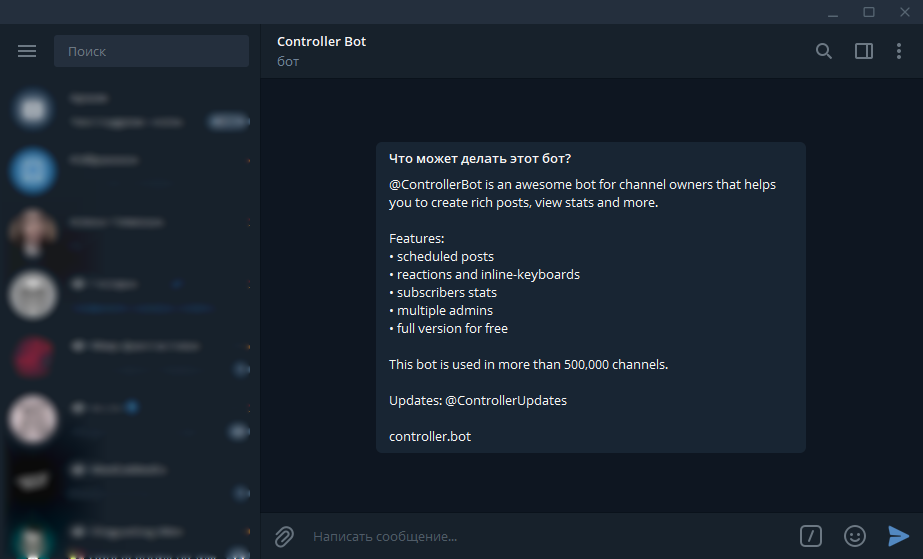Open the chat with red avatar

point(130,356)
